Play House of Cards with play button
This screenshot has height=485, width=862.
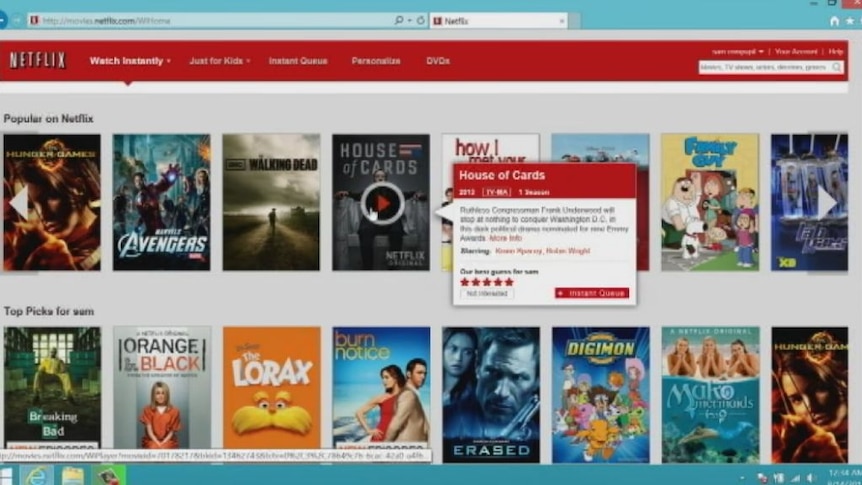382,203
